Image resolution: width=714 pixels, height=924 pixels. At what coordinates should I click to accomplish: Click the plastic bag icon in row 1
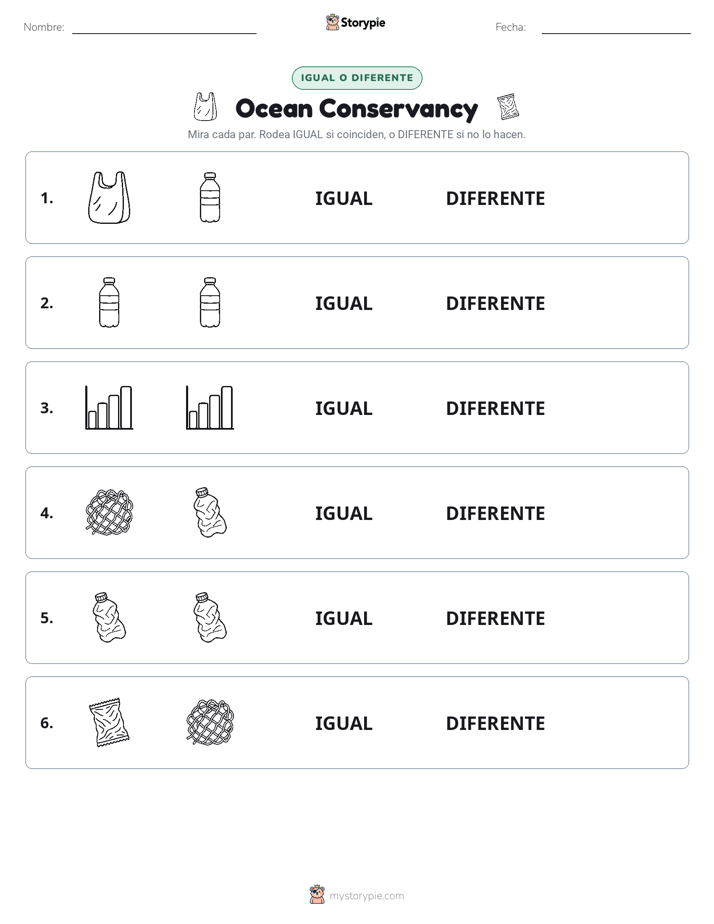[109, 198]
